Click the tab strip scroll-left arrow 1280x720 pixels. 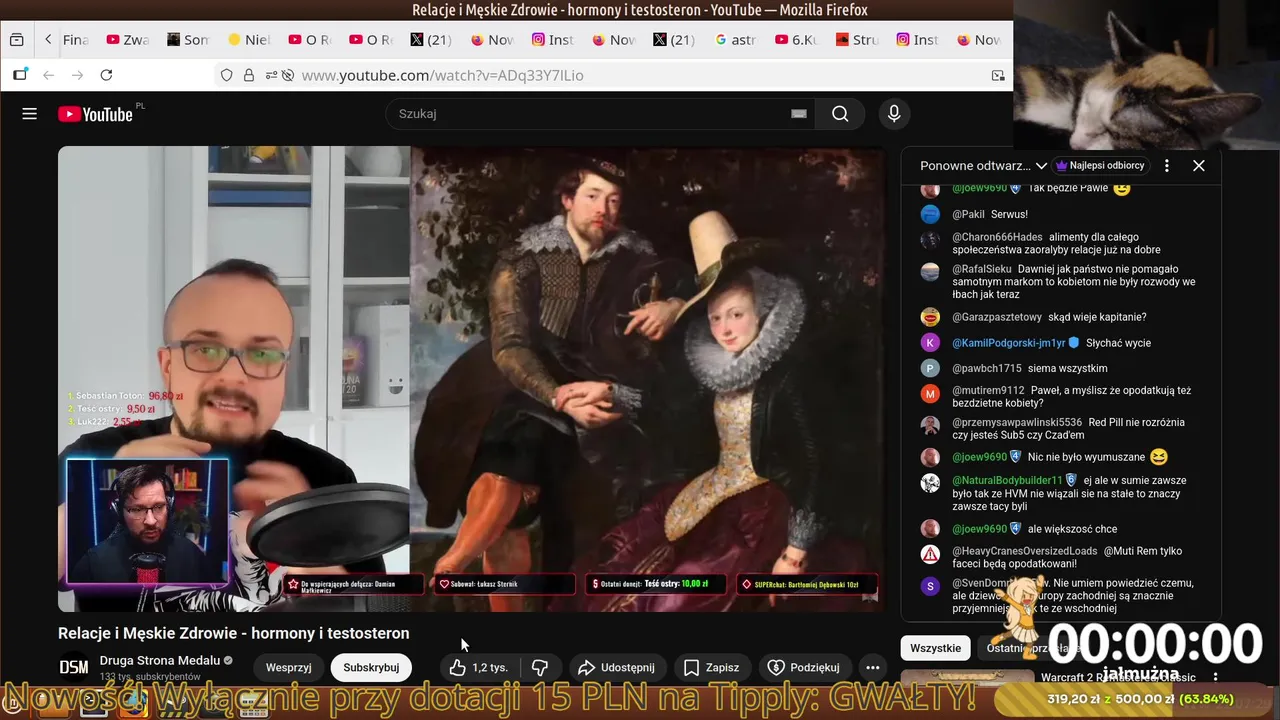coord(48,40)
